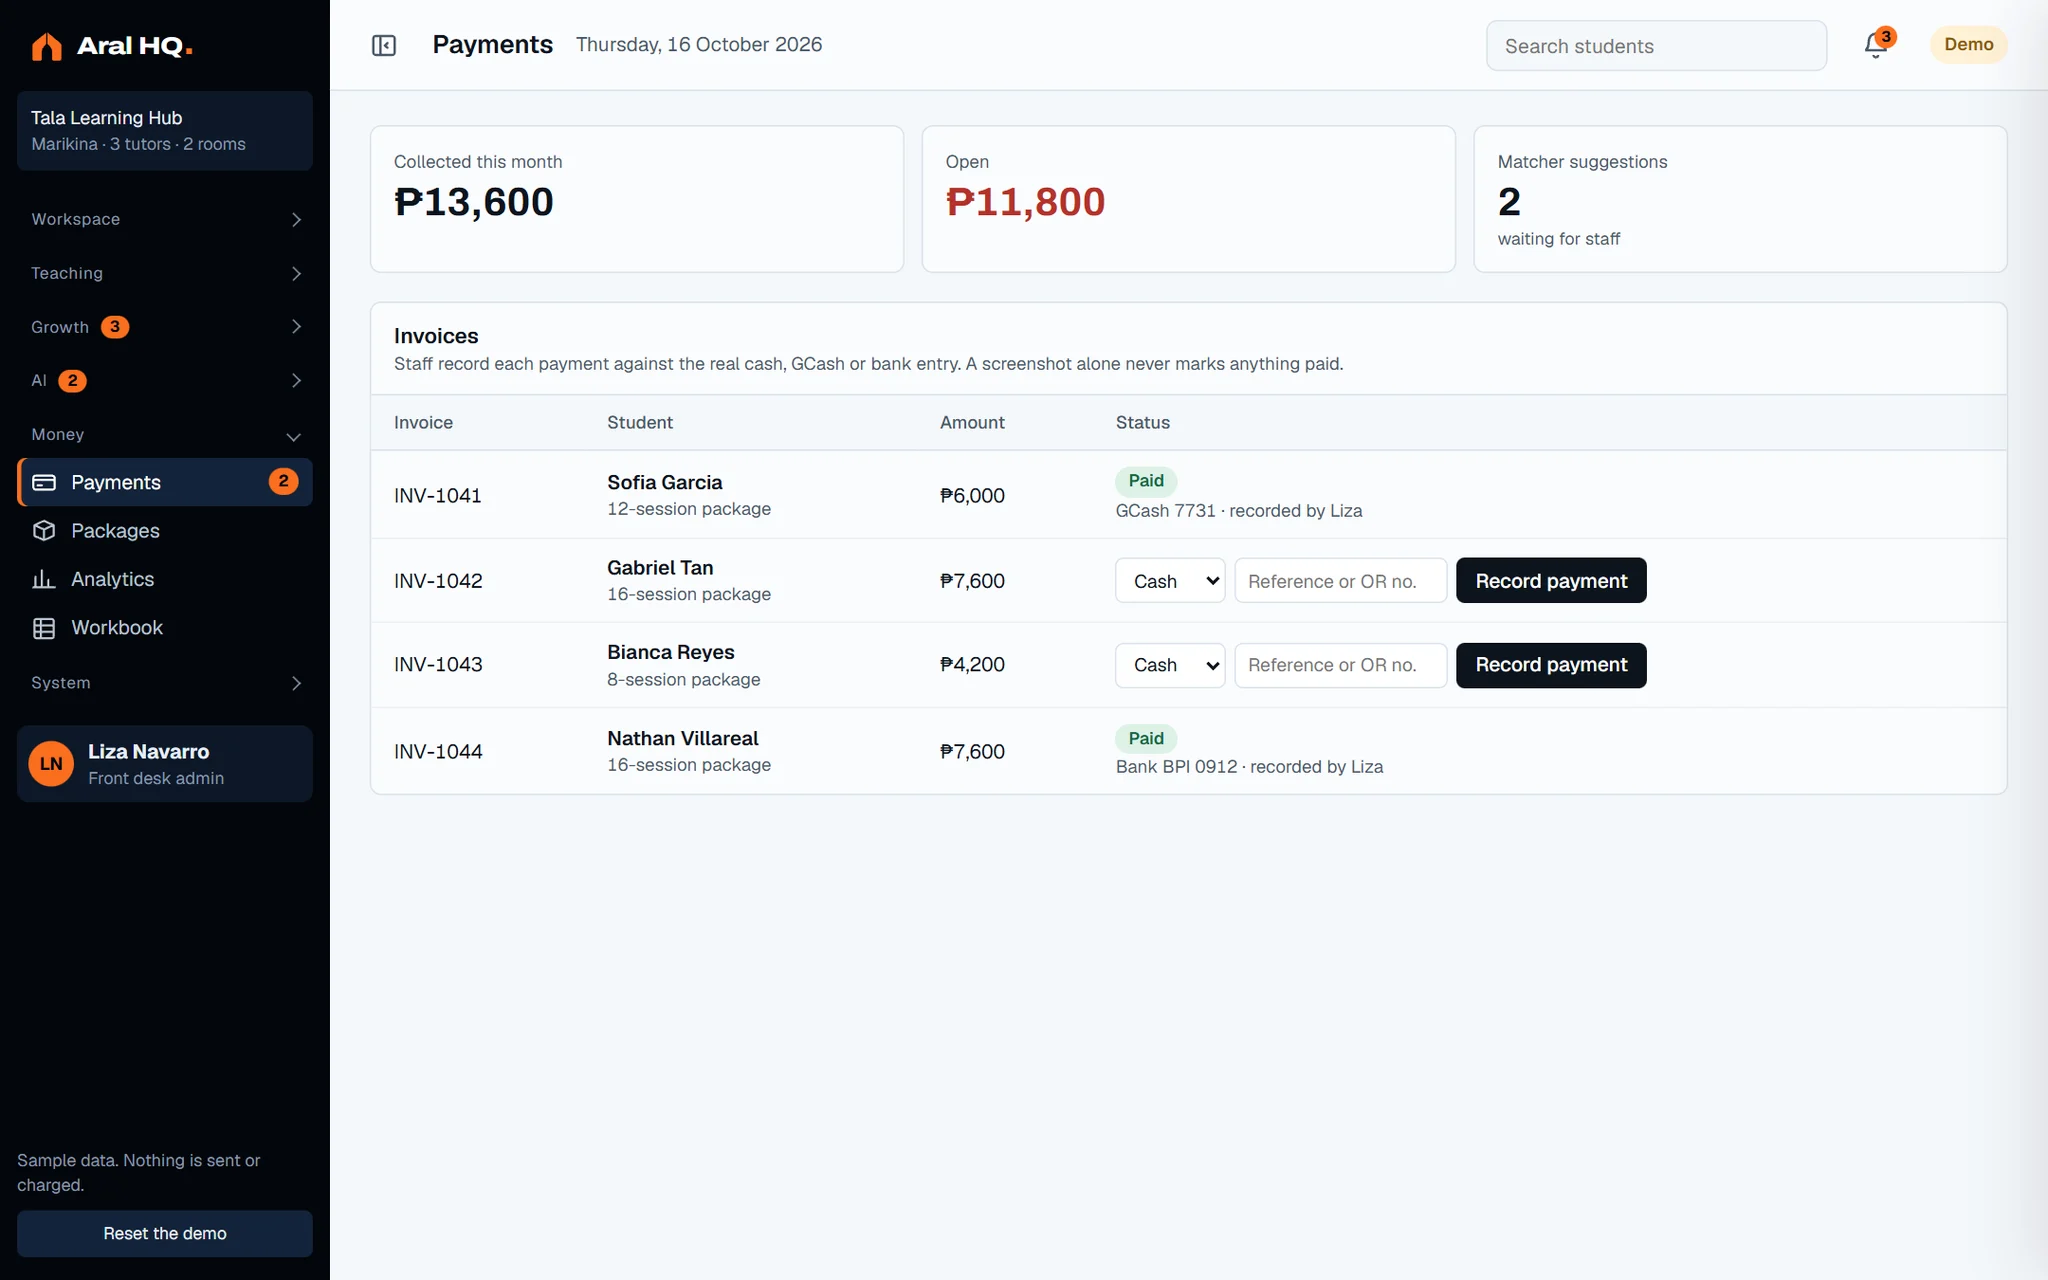
Task: Click the Reference or OR no. field for INV-1042
Action: coord(1340,581)
